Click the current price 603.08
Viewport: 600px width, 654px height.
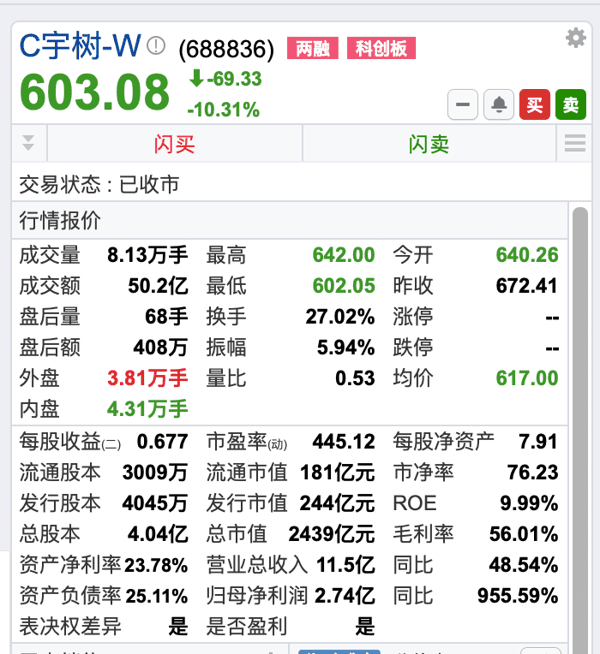coord(95,92)
